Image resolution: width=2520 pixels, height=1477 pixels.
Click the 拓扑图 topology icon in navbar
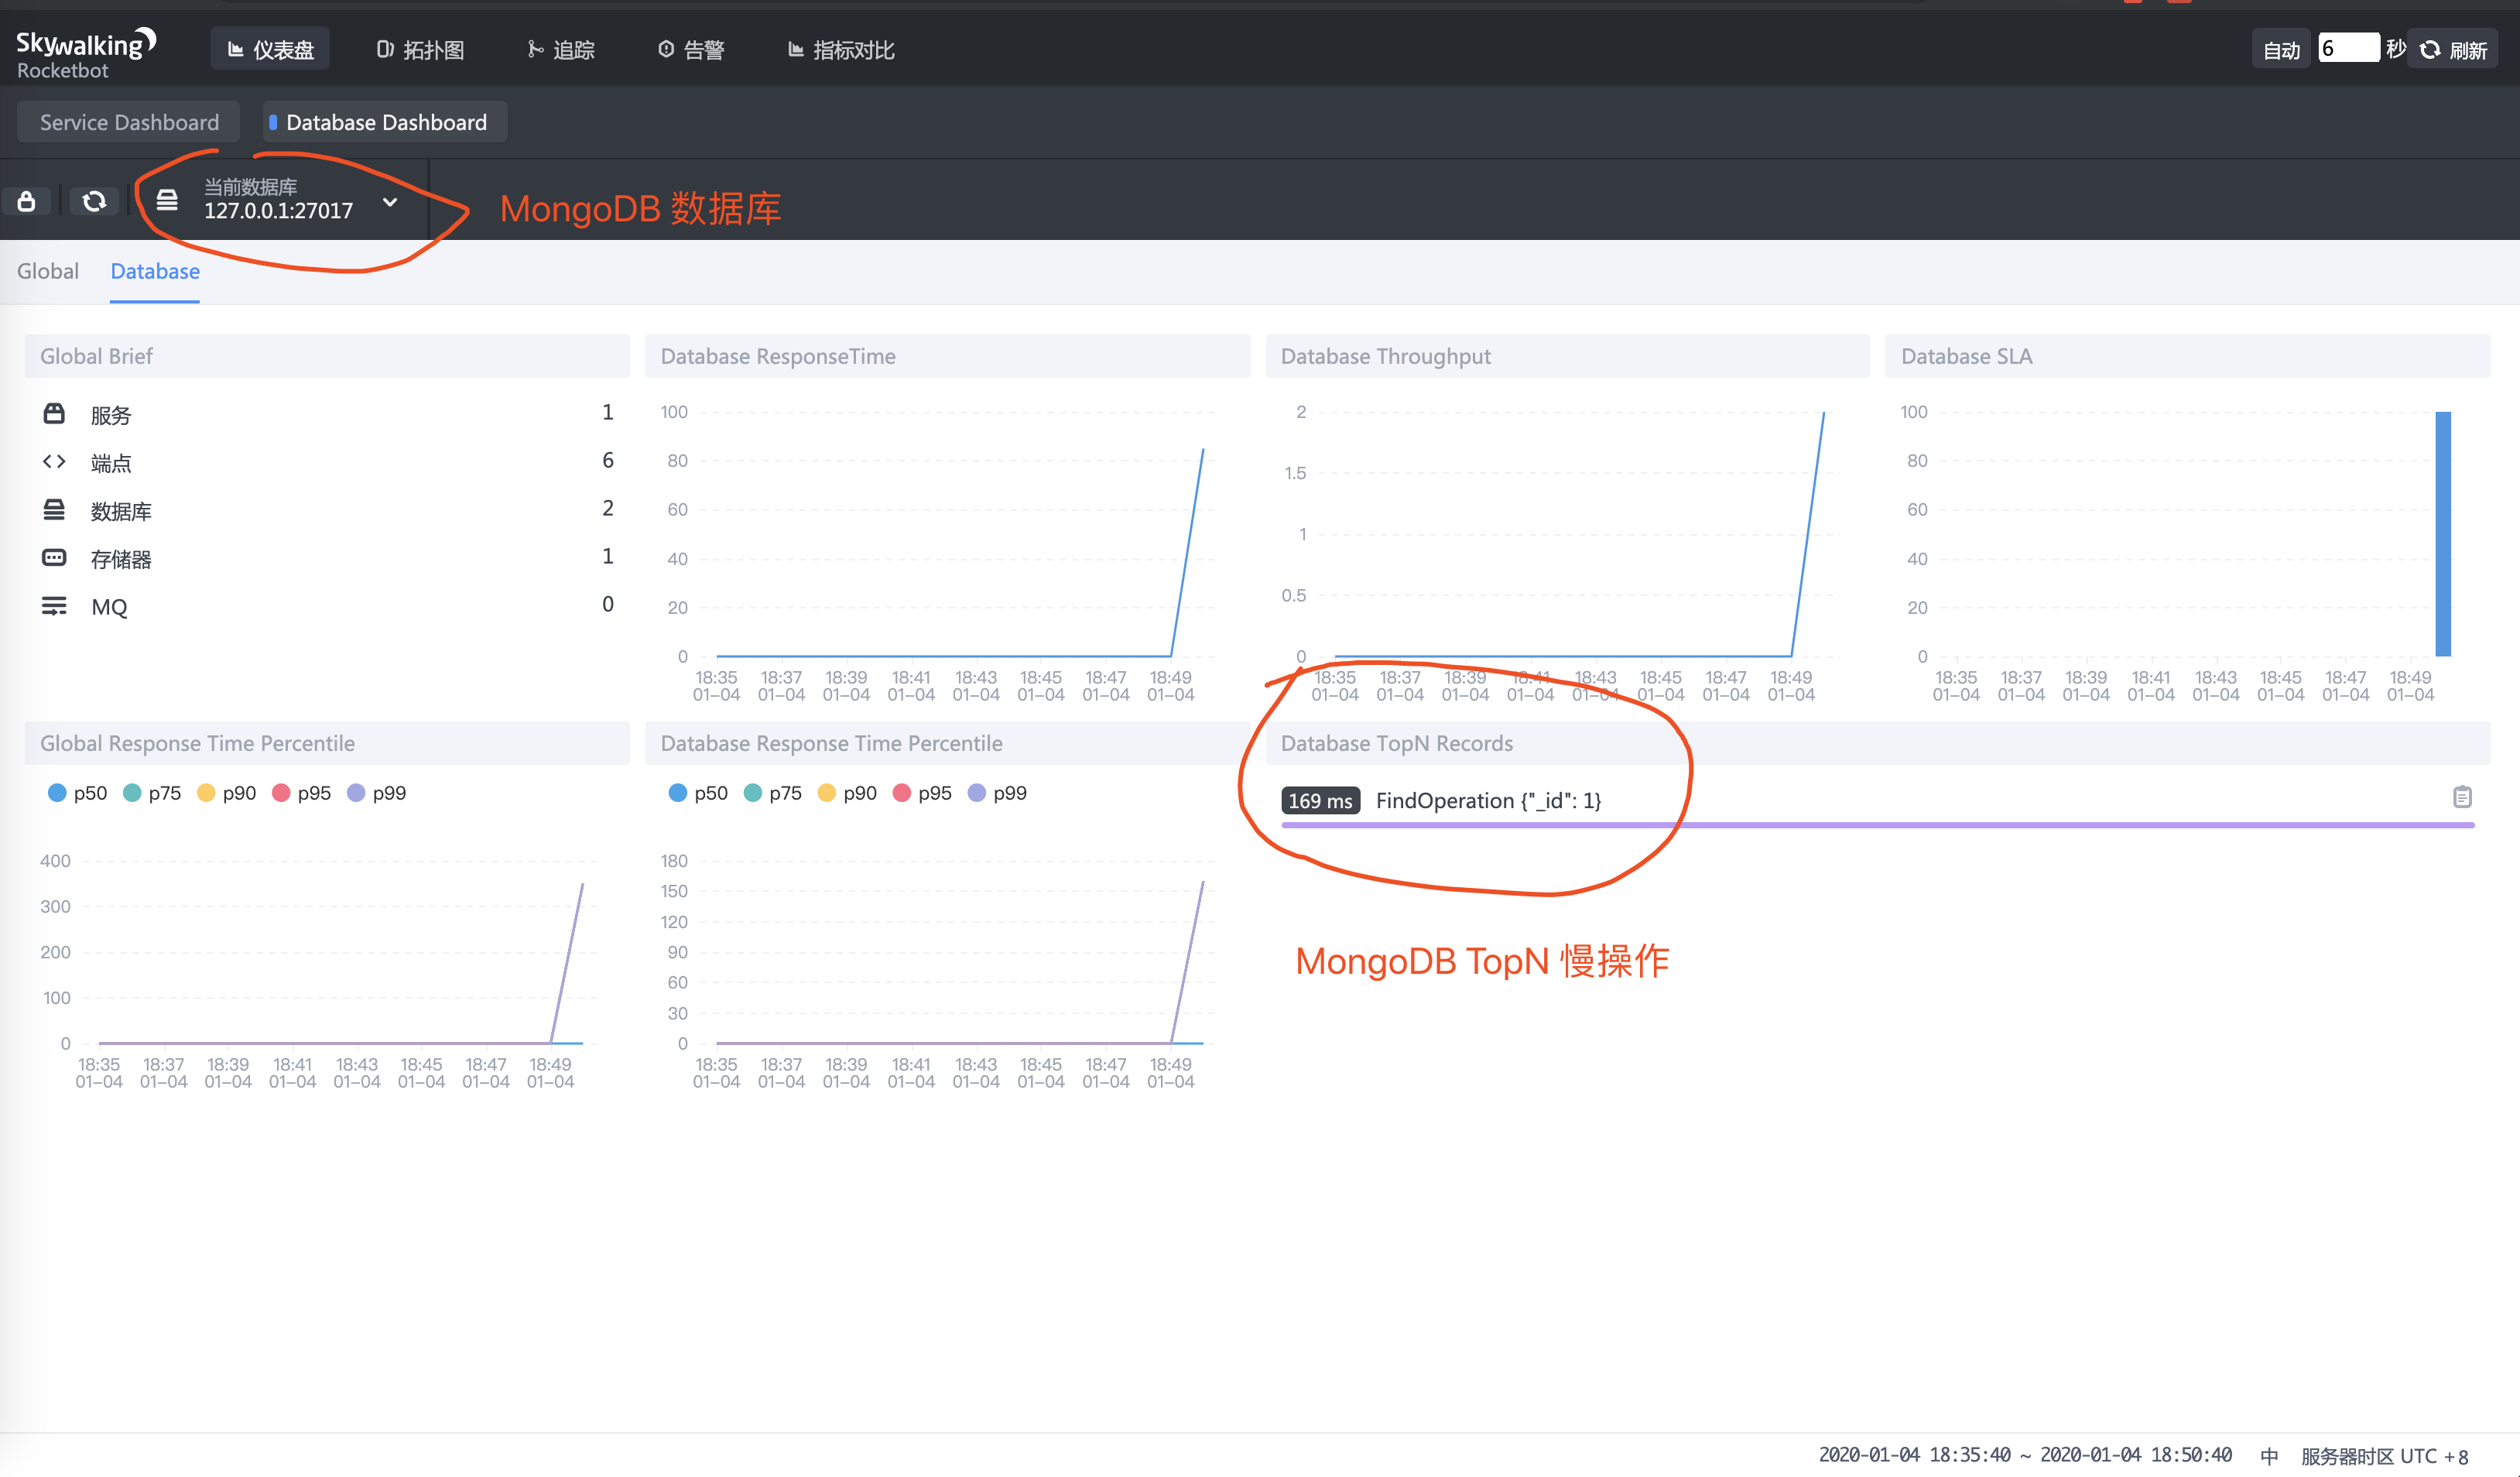pyautogui.click(x=384, y=49)
